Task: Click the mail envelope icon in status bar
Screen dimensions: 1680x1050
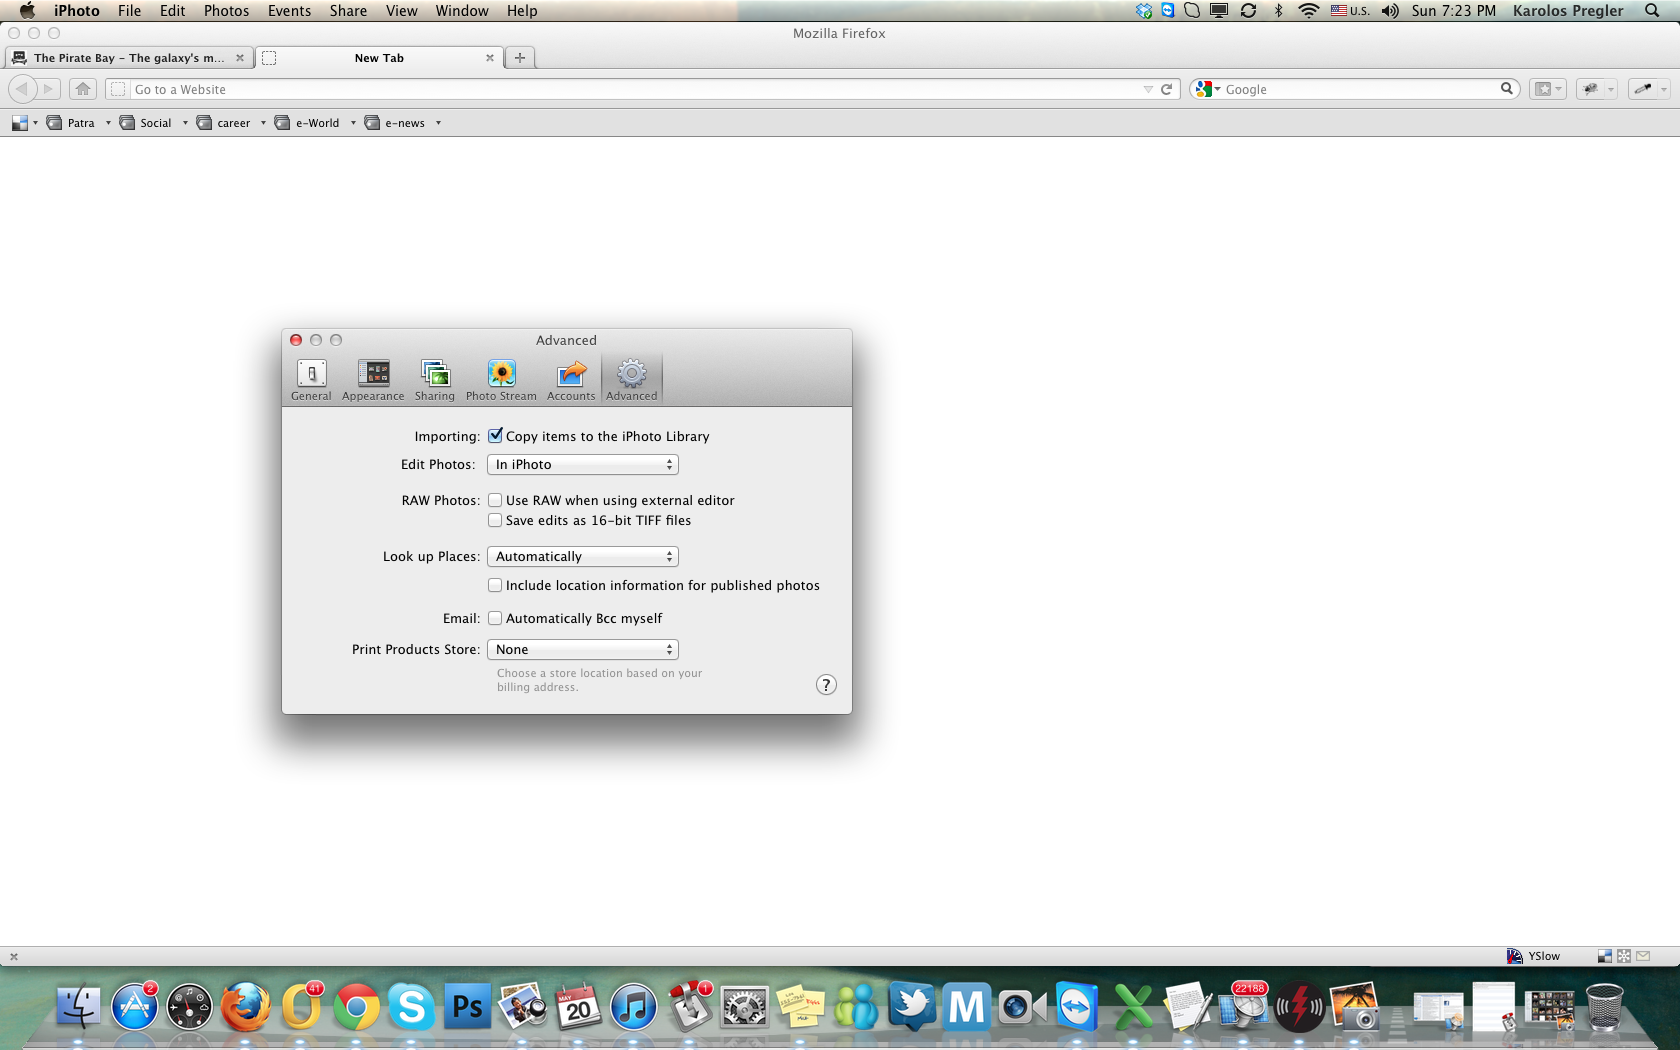Action: (1643, 956)
